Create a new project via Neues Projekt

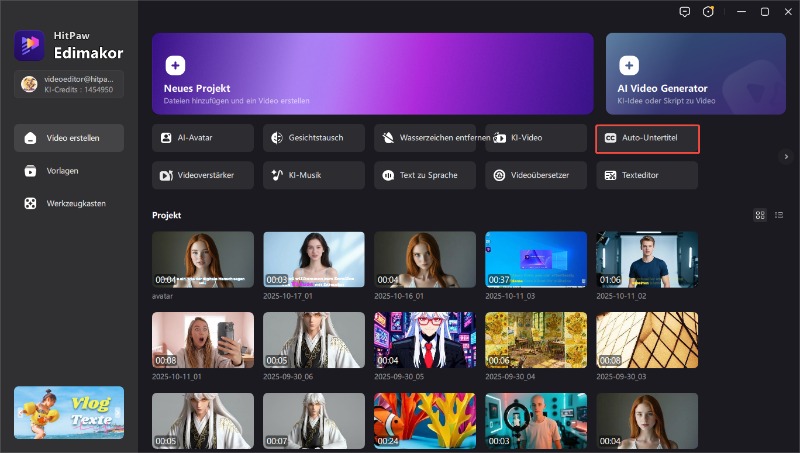click(373, 75)
